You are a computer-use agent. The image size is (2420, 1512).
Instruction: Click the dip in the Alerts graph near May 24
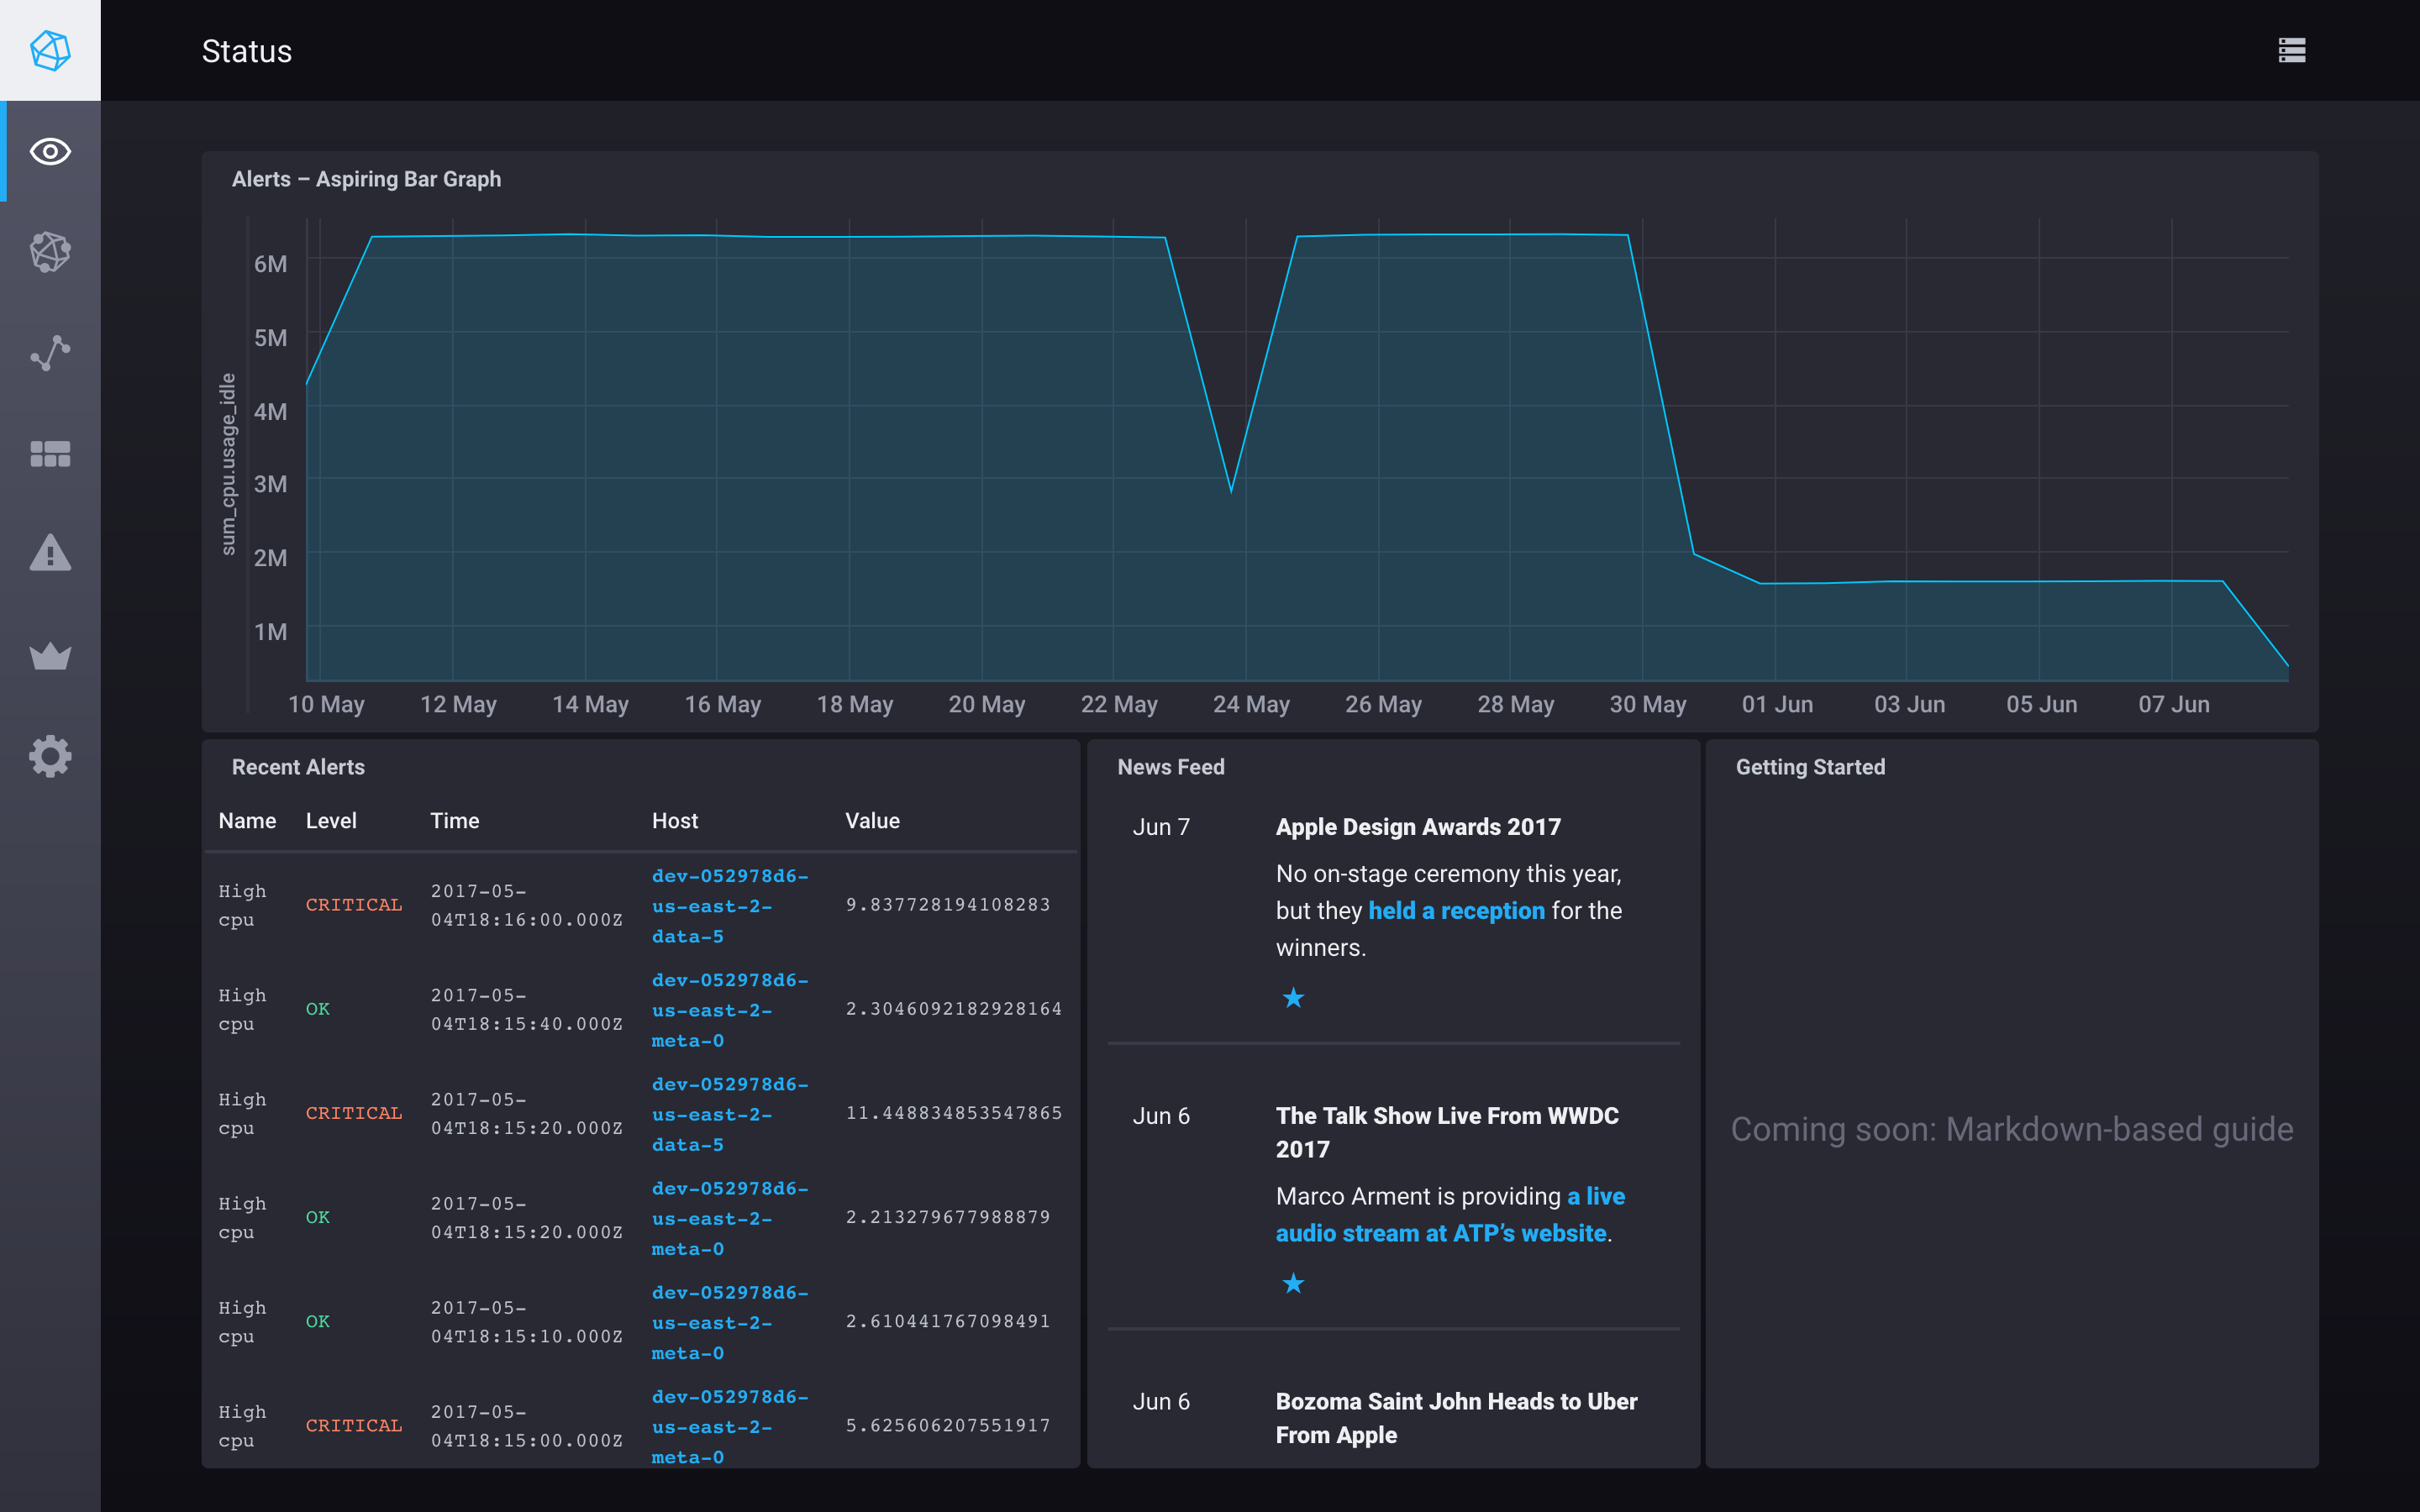coord(1231,490)
